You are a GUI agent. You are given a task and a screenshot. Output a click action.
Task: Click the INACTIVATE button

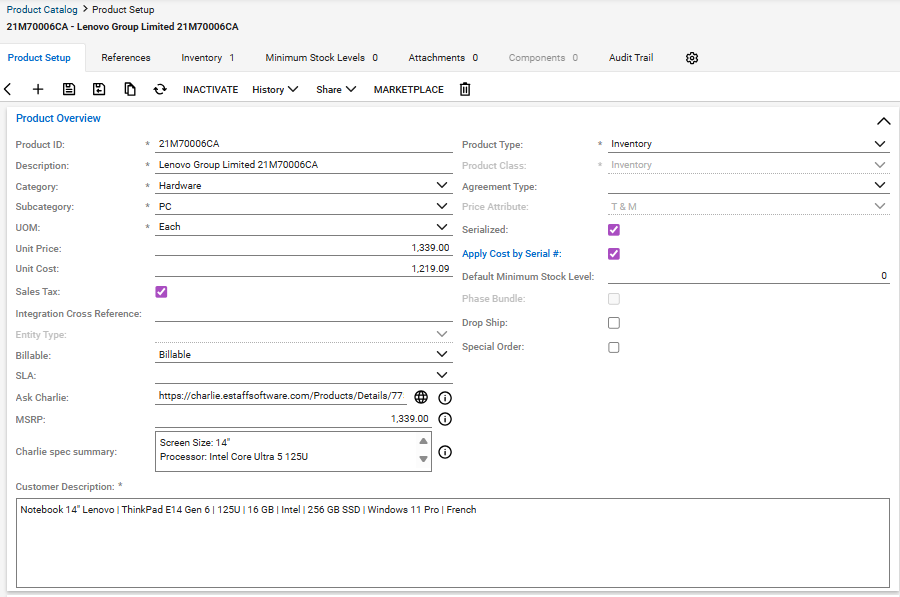211,90
